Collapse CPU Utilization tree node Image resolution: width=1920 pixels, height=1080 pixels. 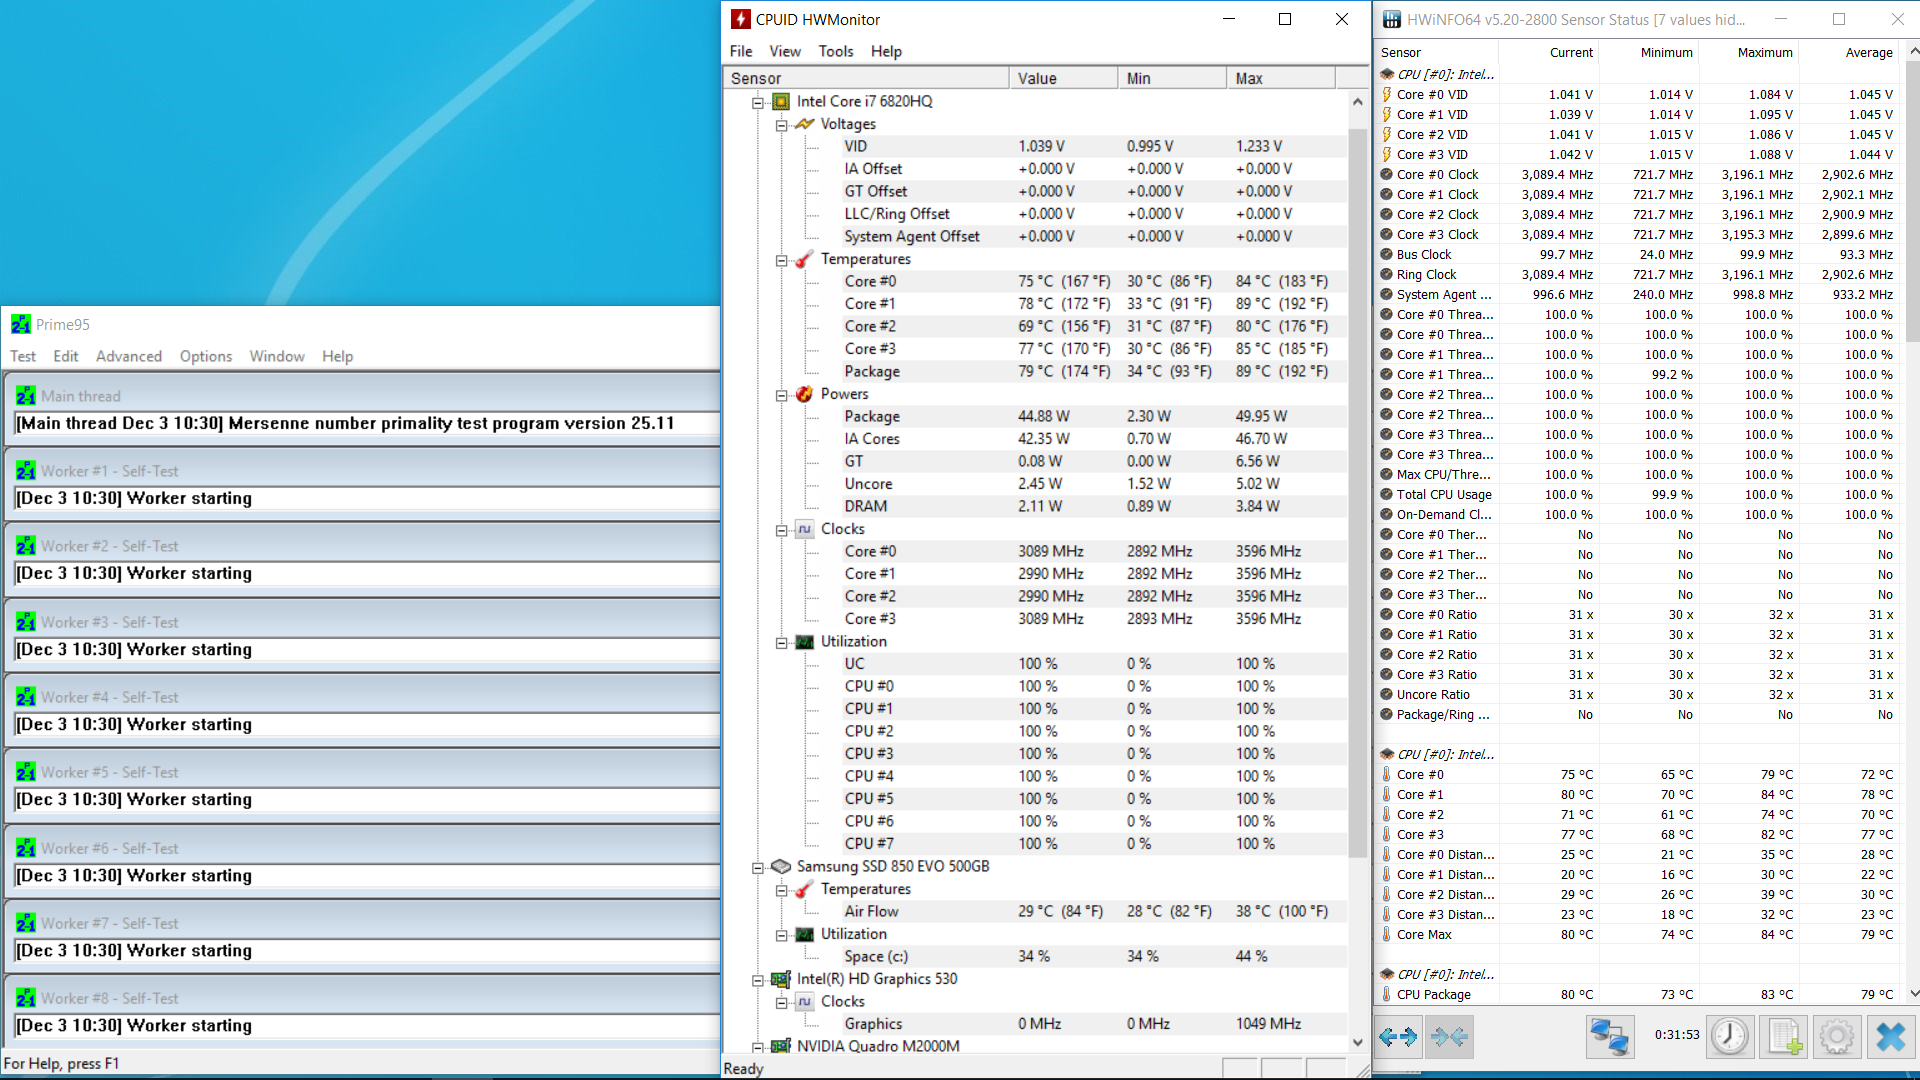tap(782, 643)
